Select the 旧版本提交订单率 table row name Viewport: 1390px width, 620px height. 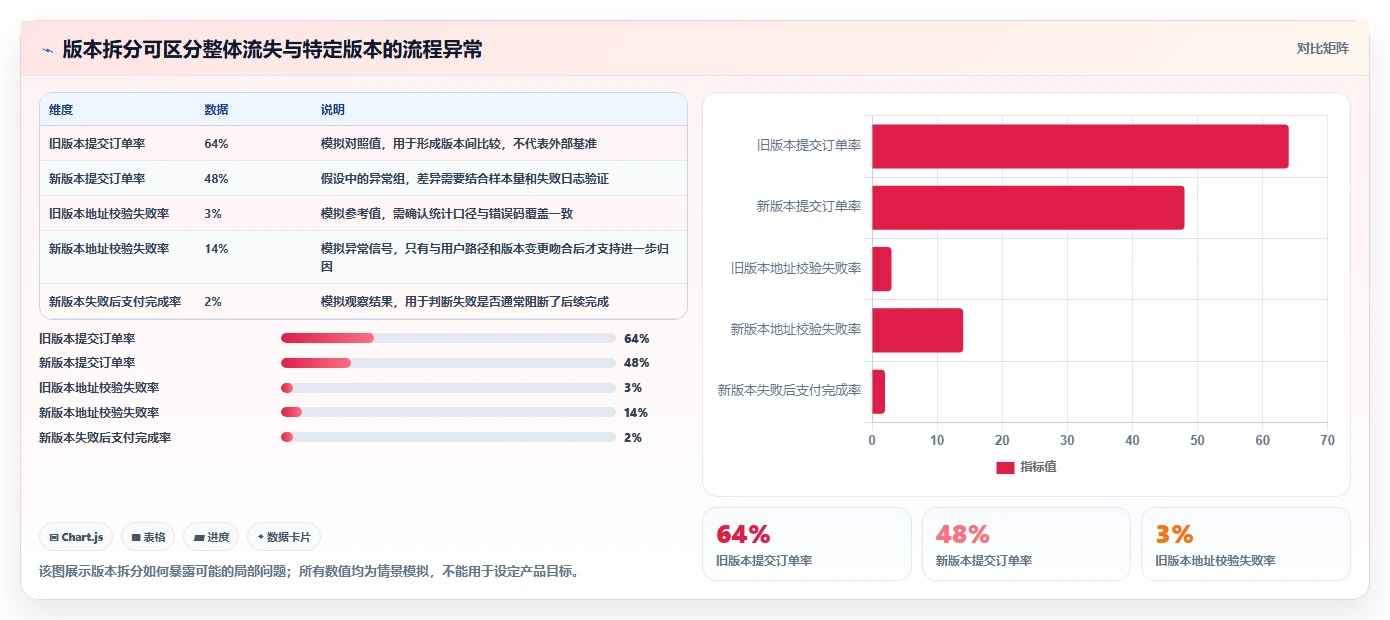pyautogui.click(x=97, y=144)
